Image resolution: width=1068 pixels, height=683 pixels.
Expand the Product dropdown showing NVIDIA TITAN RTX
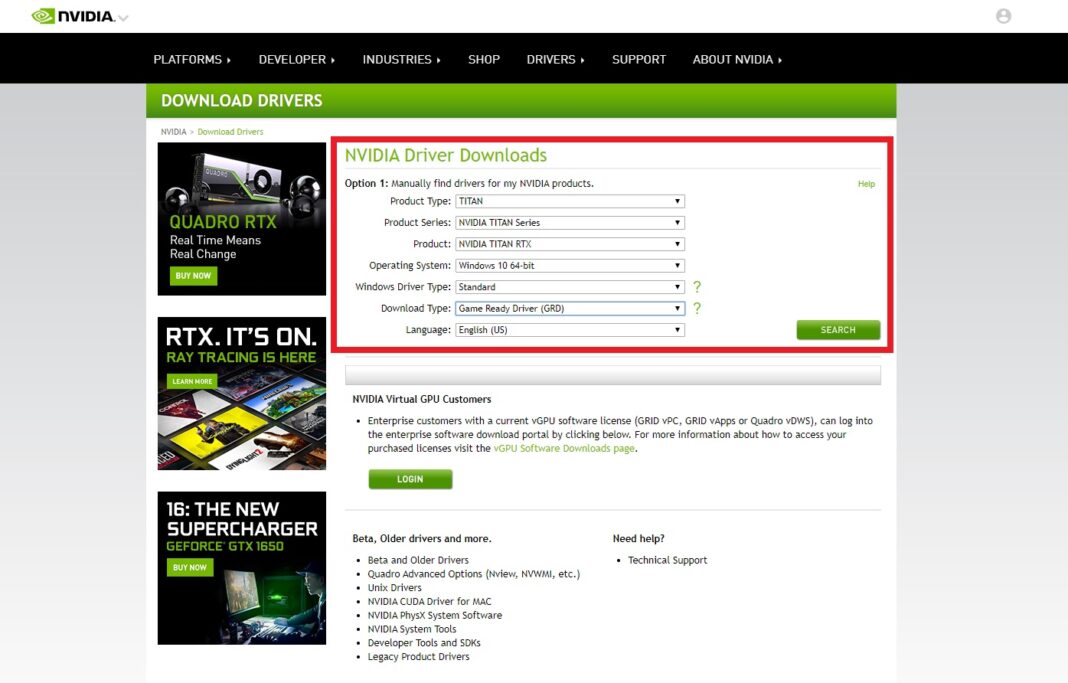[x=569, y=244]
